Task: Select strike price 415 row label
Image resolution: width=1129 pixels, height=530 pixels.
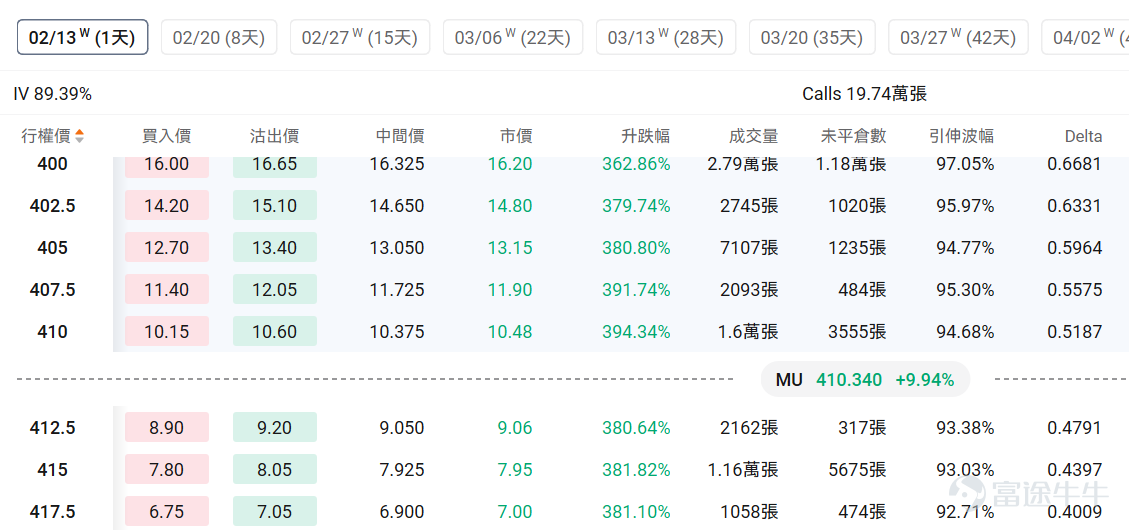Action: click(53, 470)
